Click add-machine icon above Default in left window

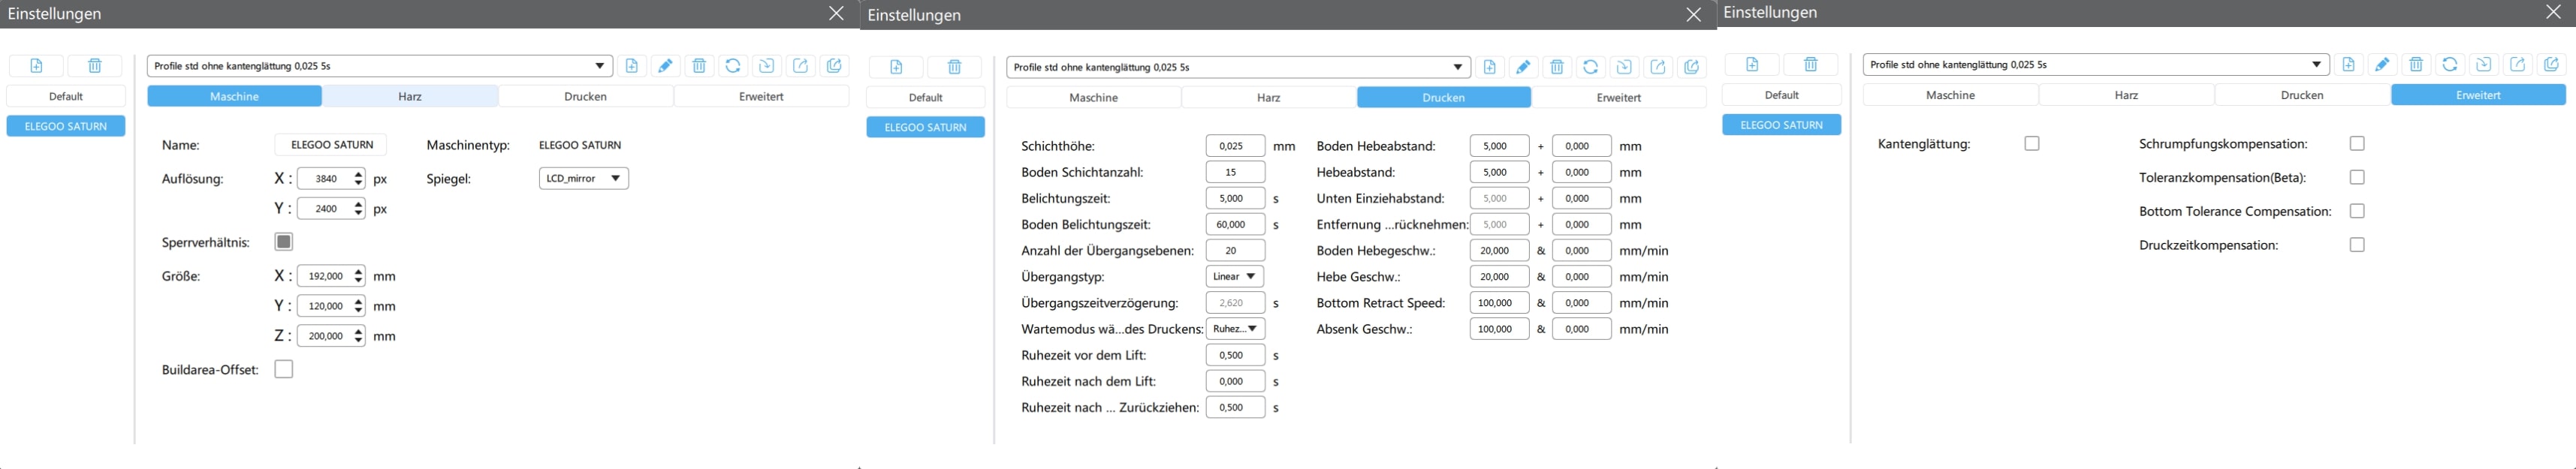36,66
